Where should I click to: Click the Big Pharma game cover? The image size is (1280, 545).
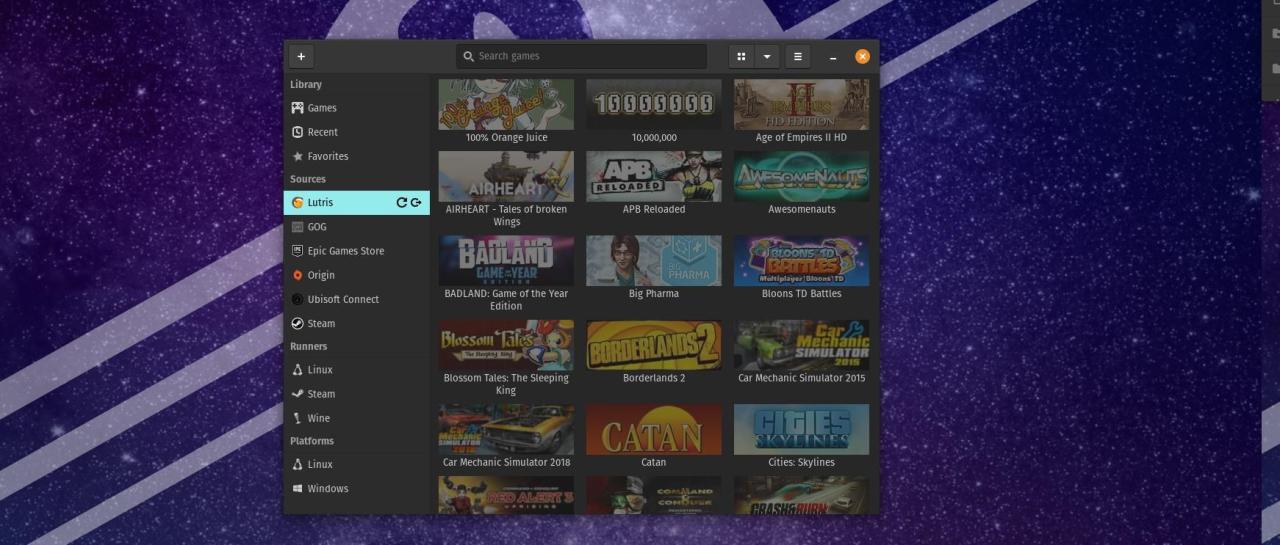pos(654,260)
